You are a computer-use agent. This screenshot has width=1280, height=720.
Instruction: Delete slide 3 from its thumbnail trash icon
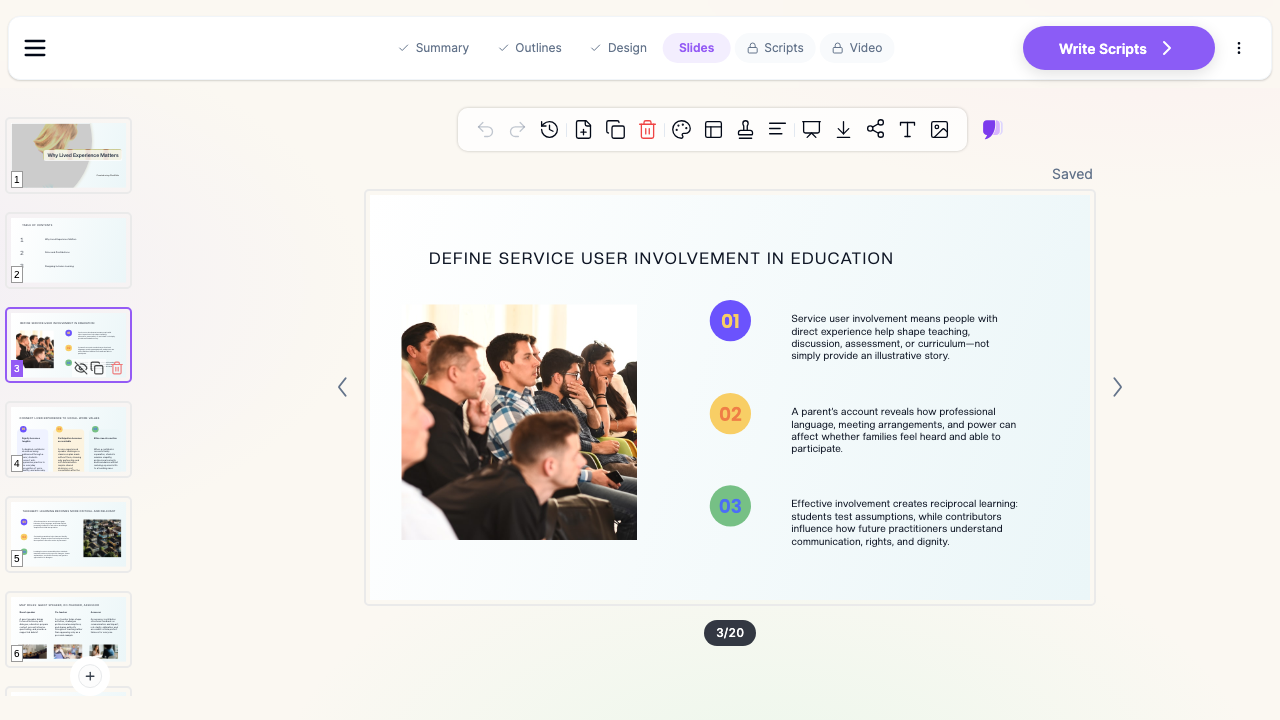[116, 368]
